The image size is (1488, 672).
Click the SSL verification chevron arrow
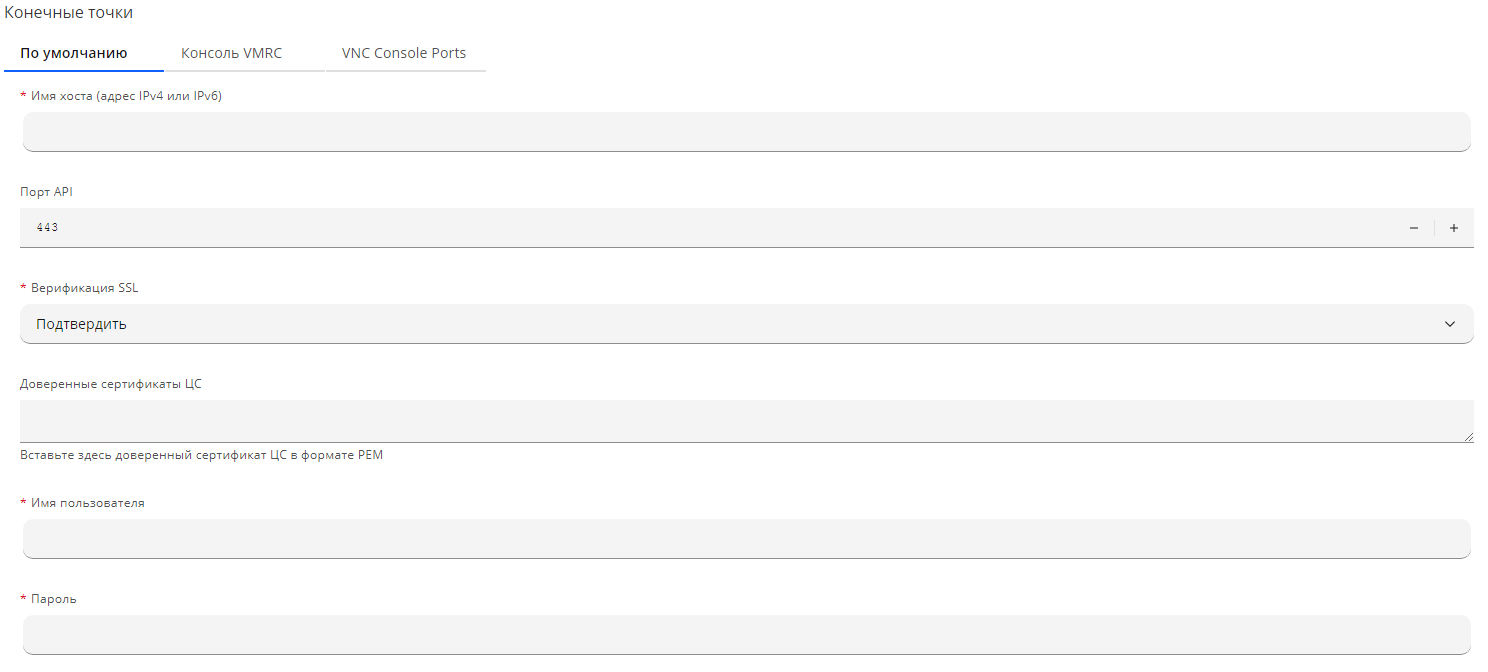point(1450,324)
